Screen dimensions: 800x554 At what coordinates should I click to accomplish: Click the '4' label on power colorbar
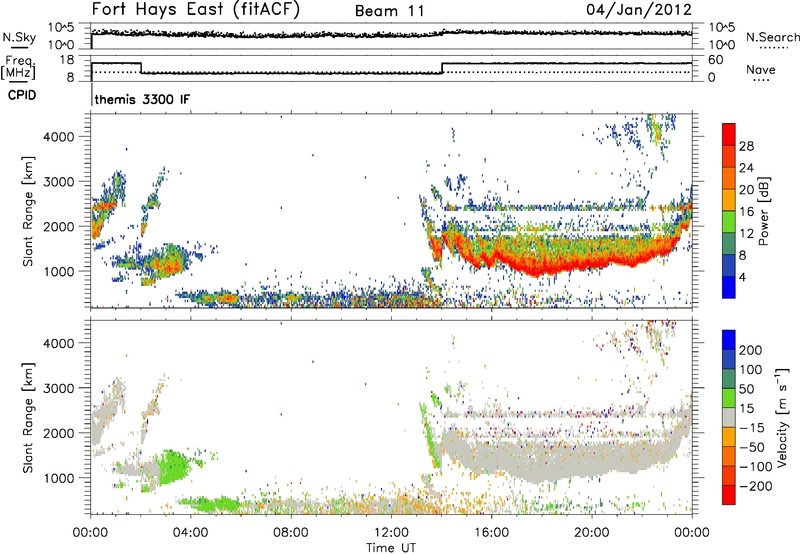tap(743, 277)
